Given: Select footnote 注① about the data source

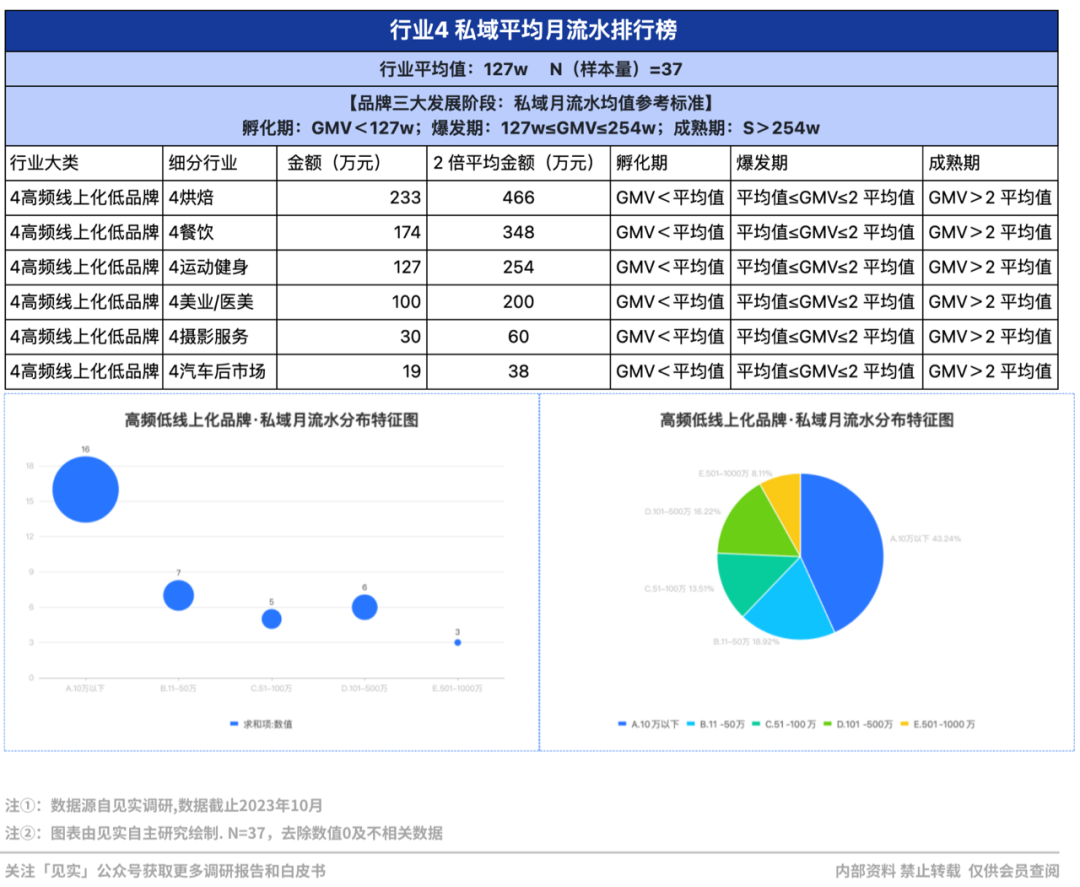Looking at the screenshot, I should [164, 805].
